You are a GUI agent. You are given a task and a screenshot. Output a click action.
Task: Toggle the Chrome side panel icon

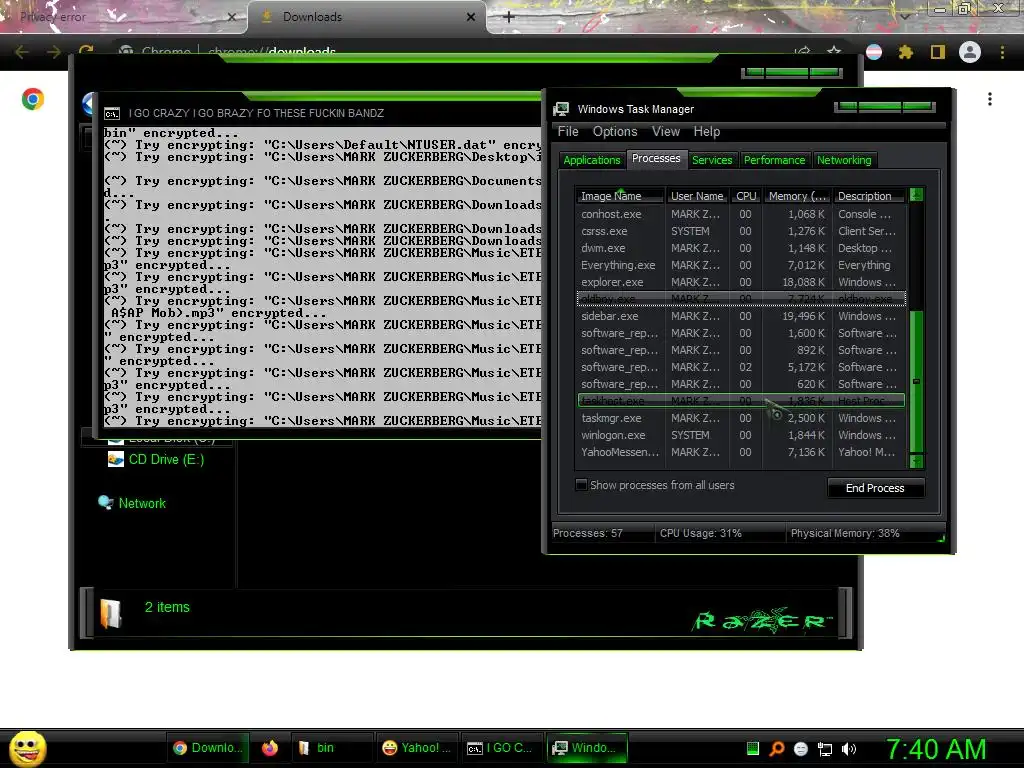938,52
